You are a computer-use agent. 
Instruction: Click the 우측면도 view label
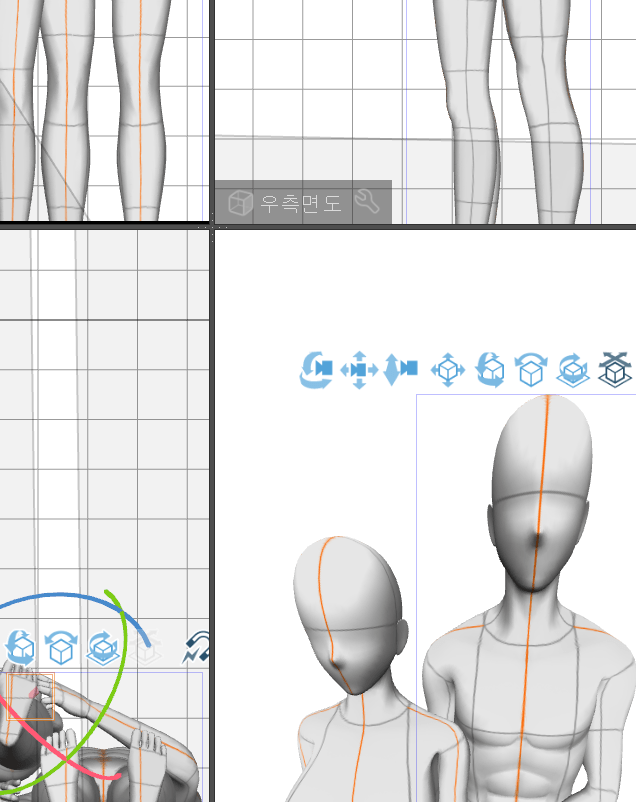click(x=300, y=204)
